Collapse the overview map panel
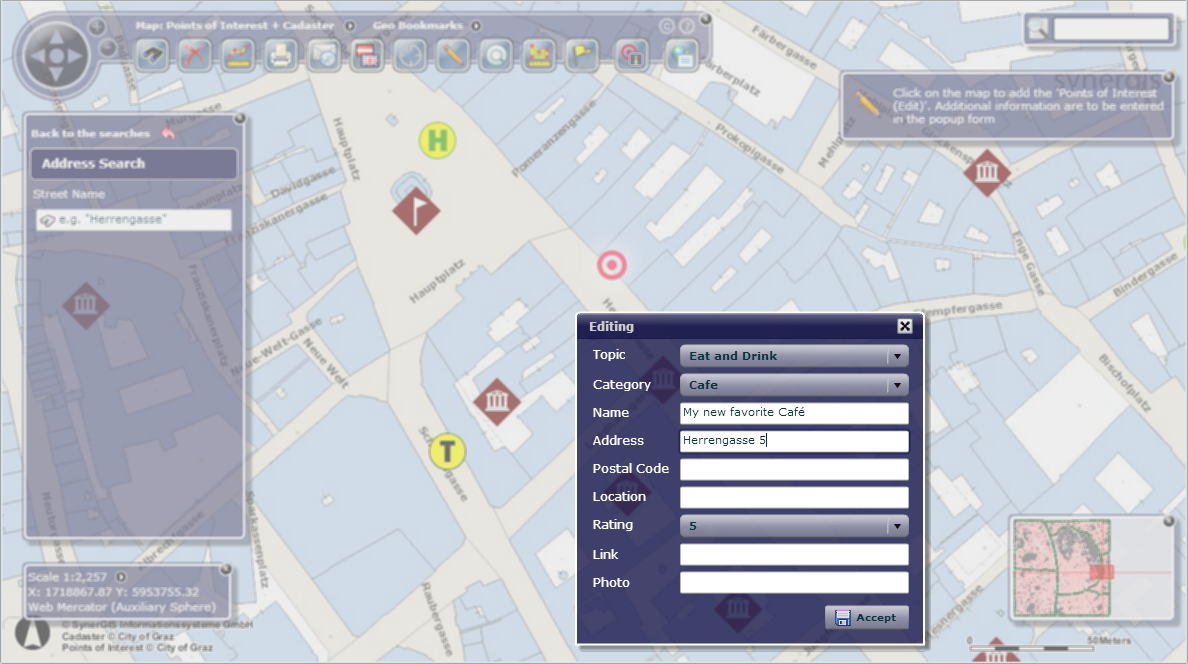The height and width of the screenshot is (664, 1188). click(x=1168, y=519)
